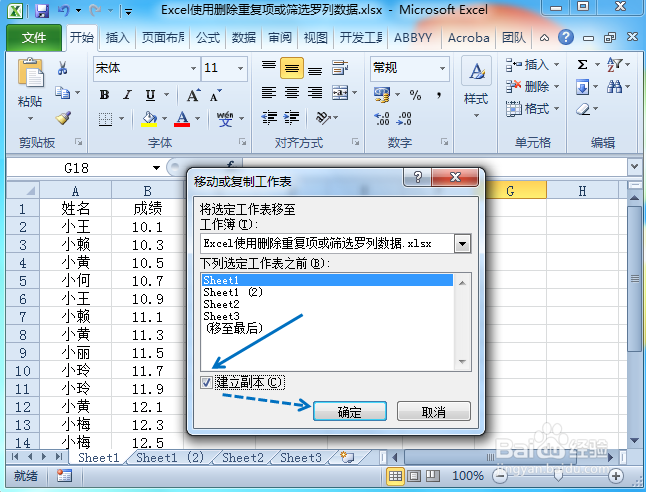Decrease font size with small A
Viewport: 646px width, 492px height.
tap(215, 95)
